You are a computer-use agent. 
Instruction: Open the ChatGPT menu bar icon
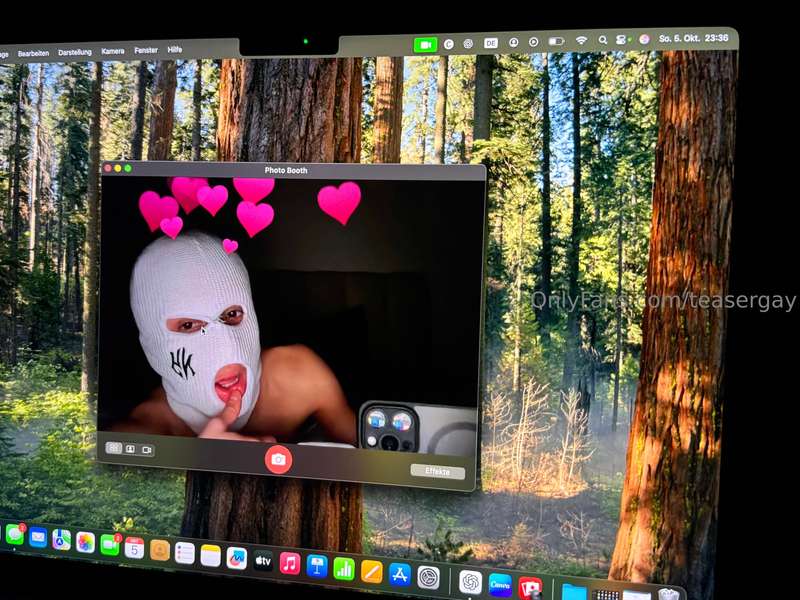click(x=468, y=44)
